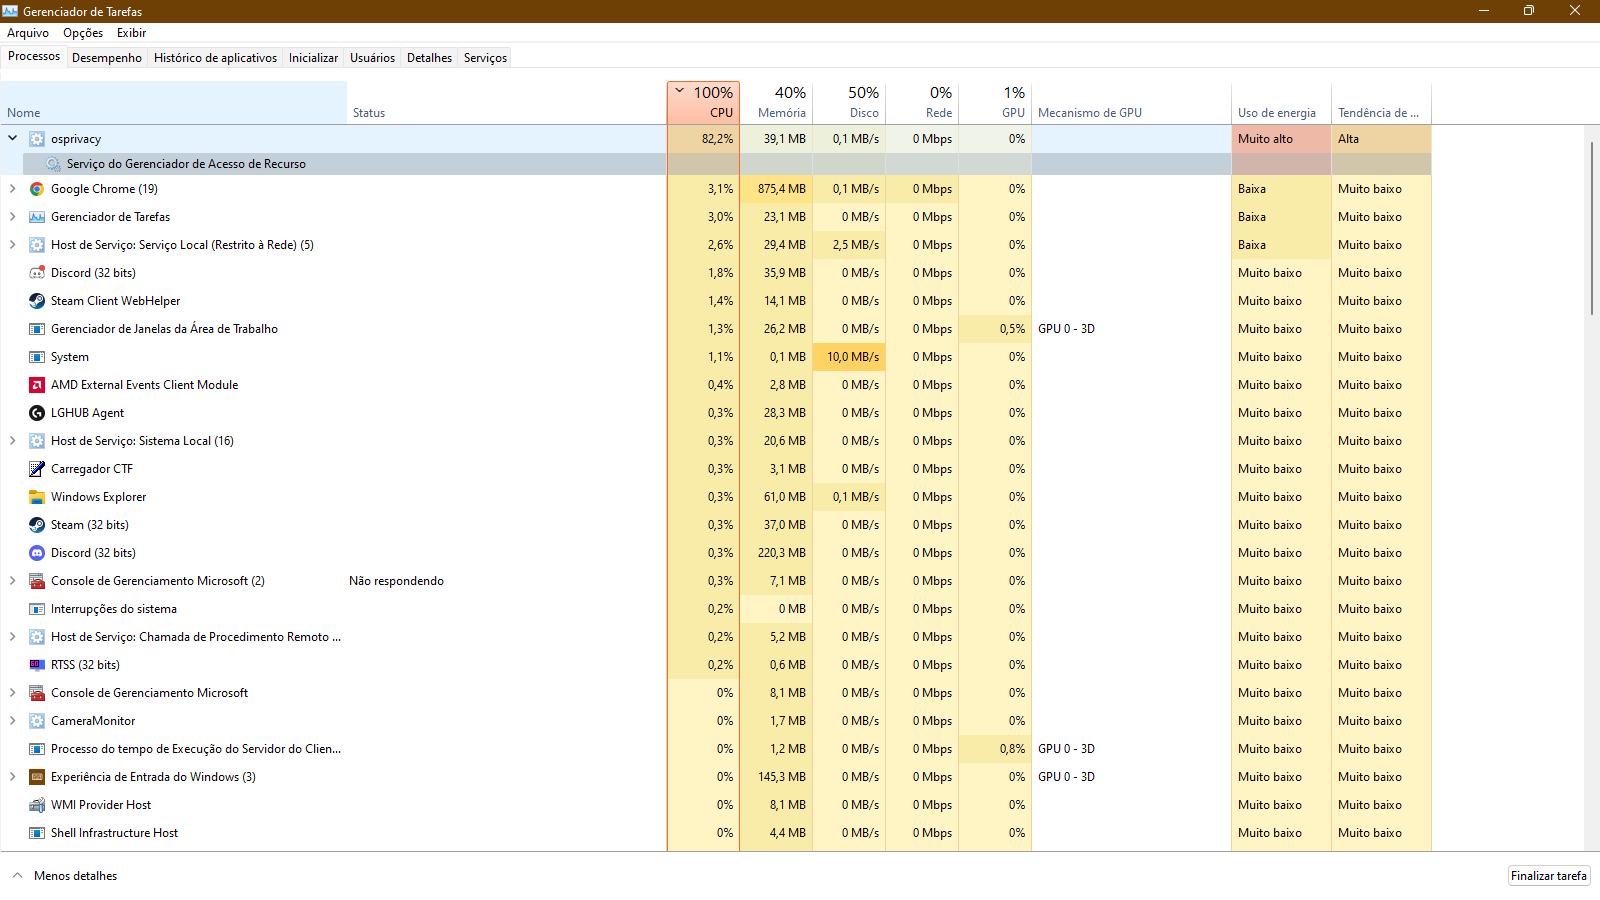The width and height of the screenshot is (1600, 900).
Task: Click the Finalizar tarefa button
Action: (1549, 876)
